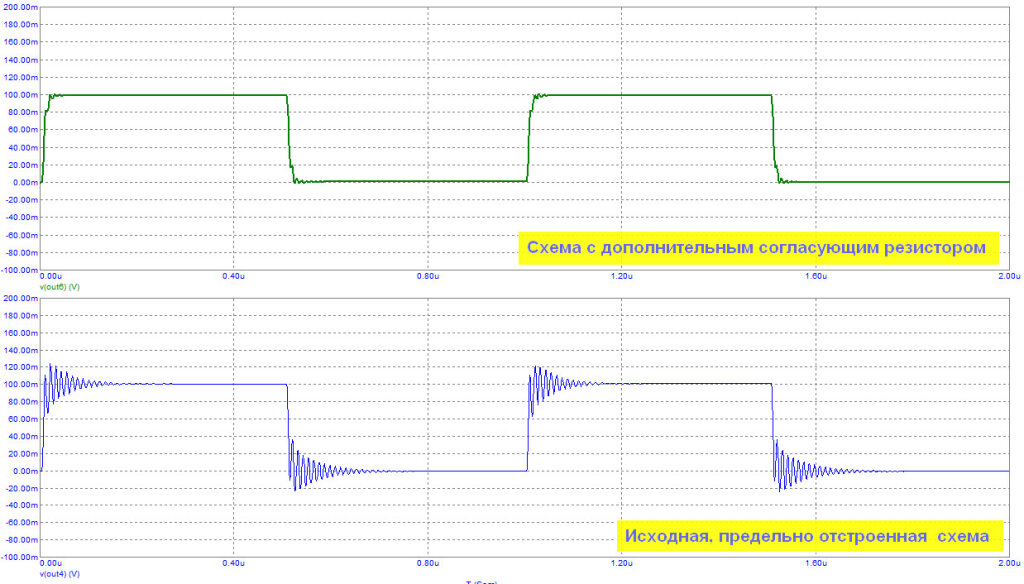Select the yellow annotation in the bottom plot
The image size is (1024, 584).
(x=807, y=537)
